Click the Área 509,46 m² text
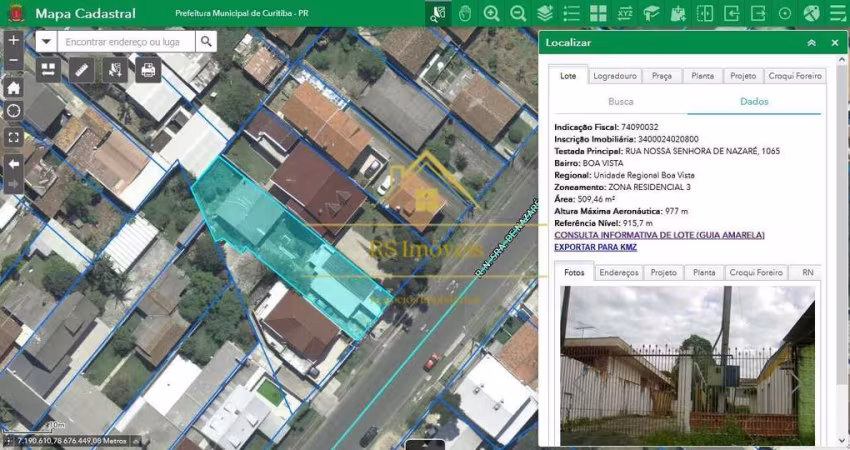The width and height of the screenshot is (850, 450). tap(584, 199)
